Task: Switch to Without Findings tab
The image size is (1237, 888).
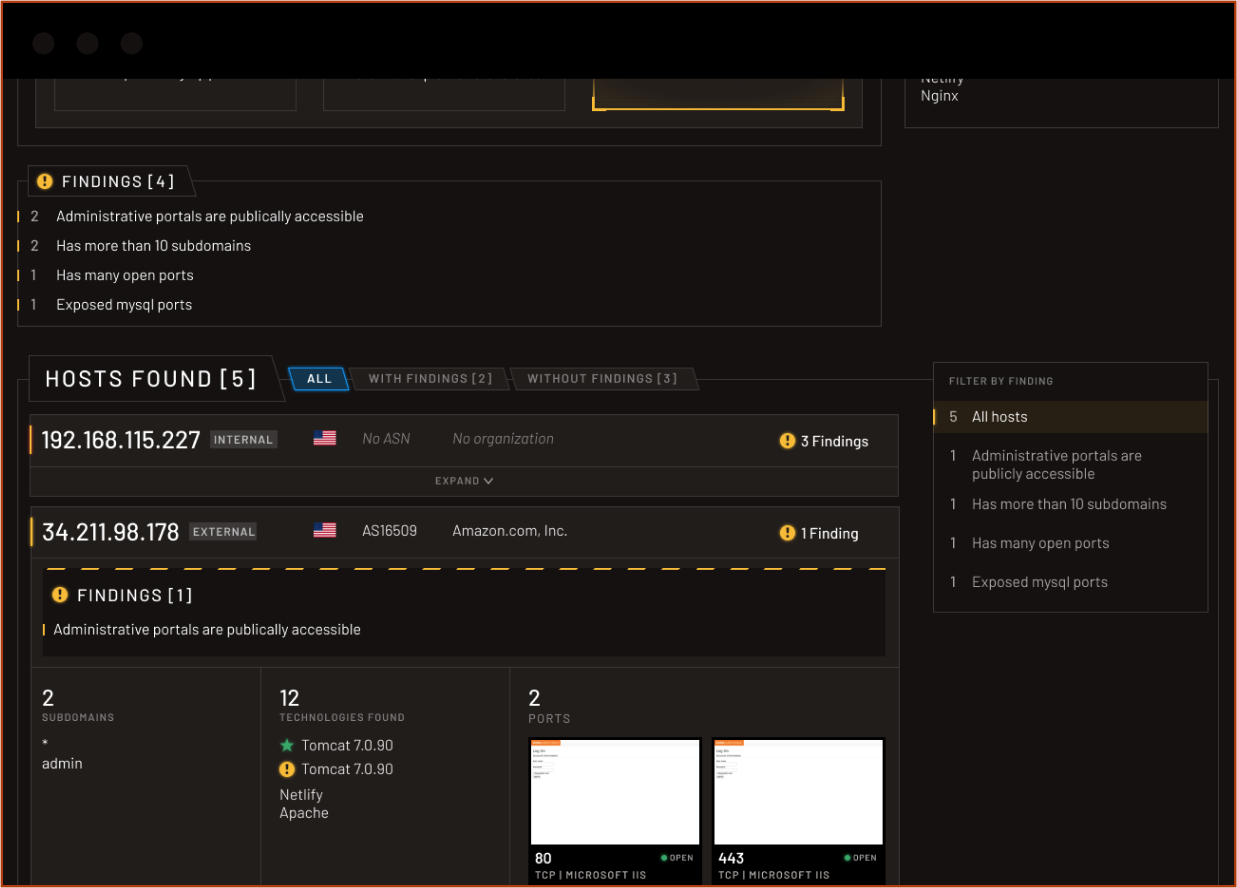Action: pyautogui.click(x=602, y=379)
